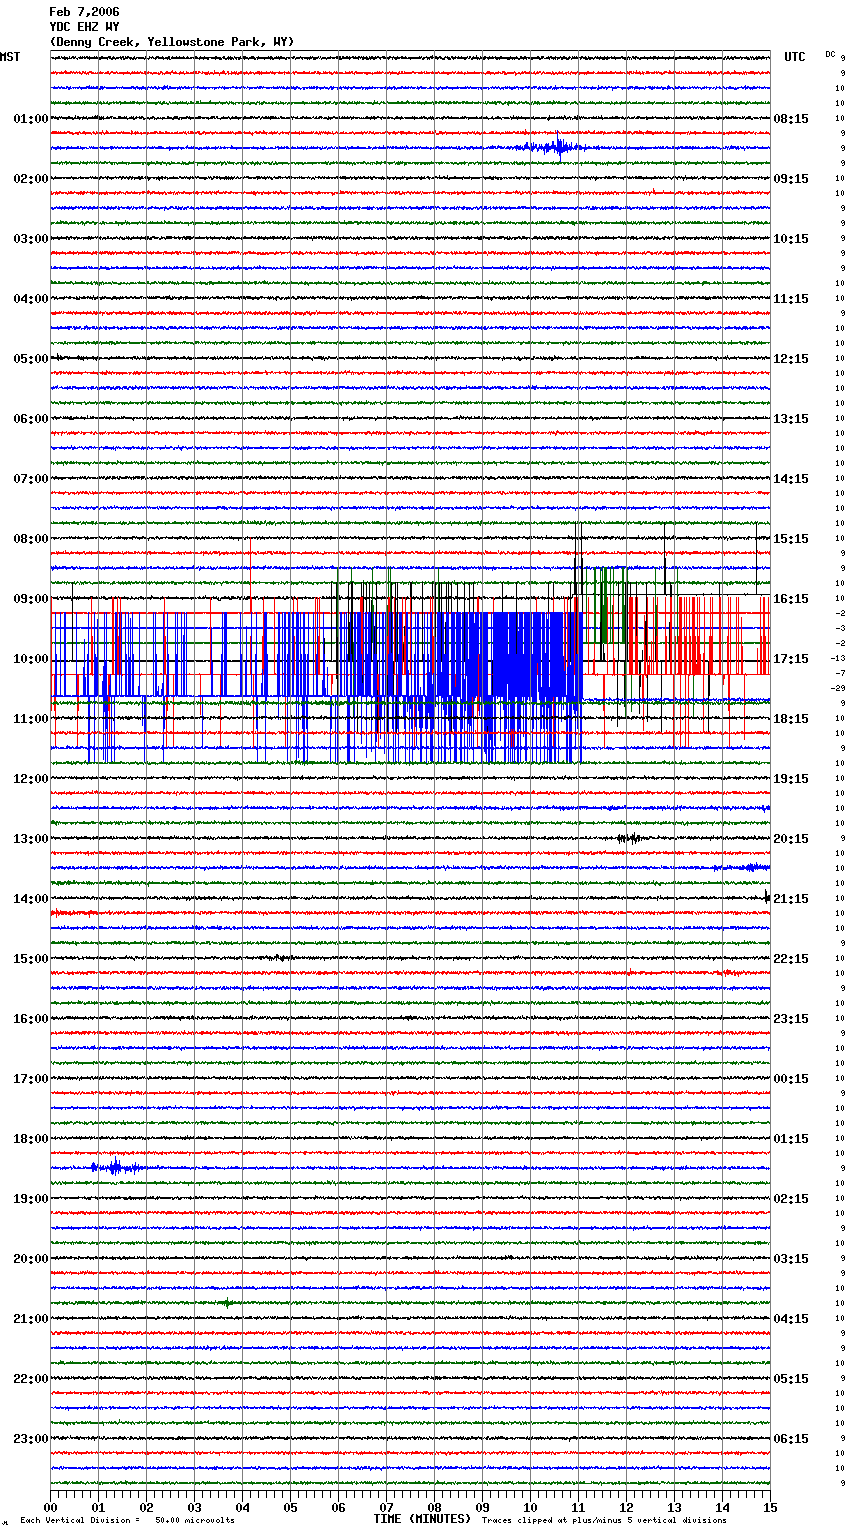This screenshot has height=1534, width=850.
Task: Select the station code YDC EHZ WY
Action: pos(84,27)
